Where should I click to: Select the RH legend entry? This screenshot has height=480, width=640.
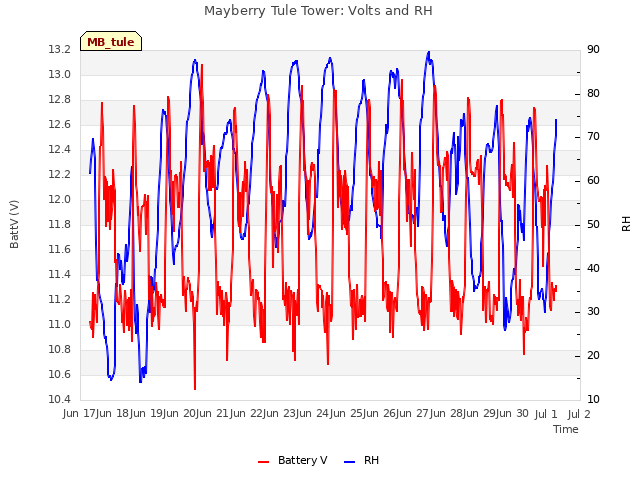tap(361, 460)
